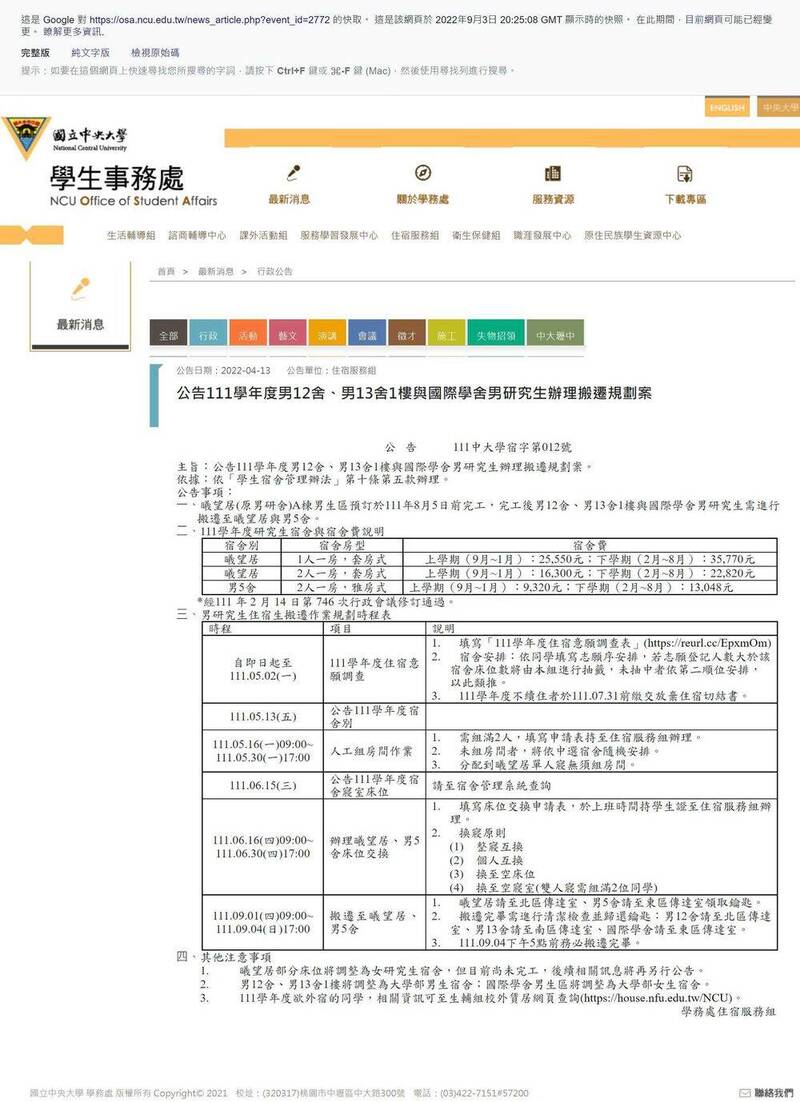Select the 演講 category tab
Image resolution: width=800 pixels, height=1102 pixels.
[327, 333]
